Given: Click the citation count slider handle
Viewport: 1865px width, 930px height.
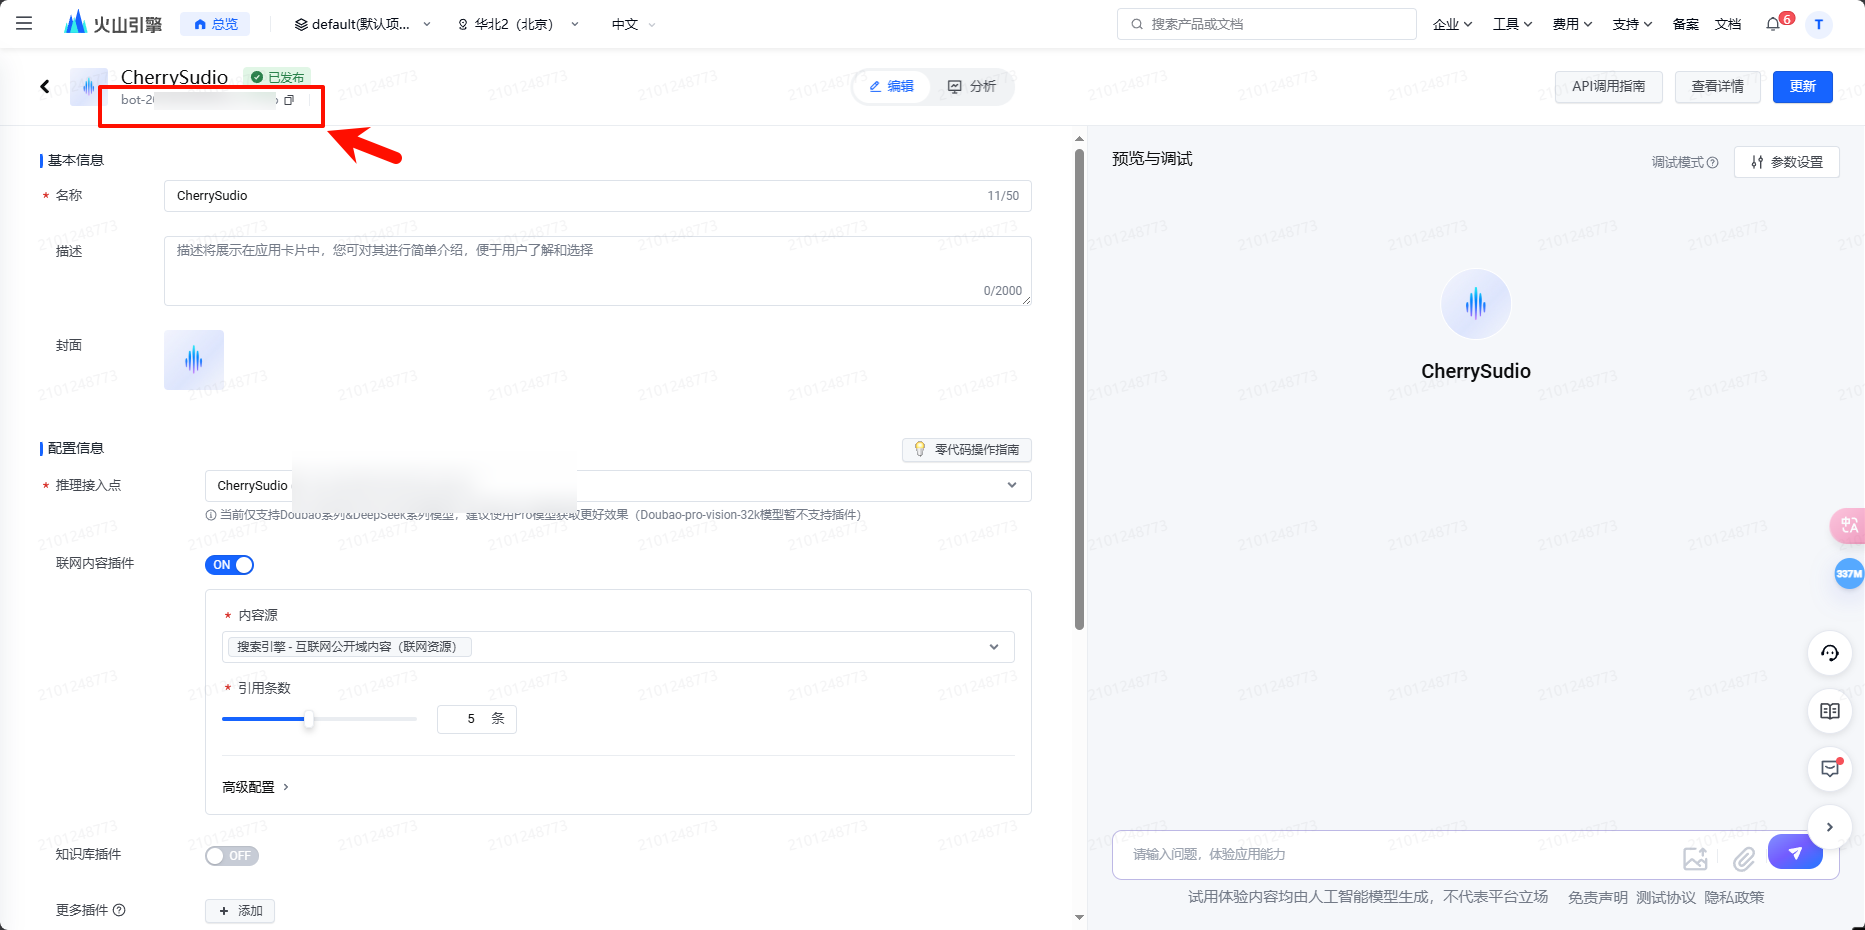Looking at the screenshot, I should click(309, 719).
